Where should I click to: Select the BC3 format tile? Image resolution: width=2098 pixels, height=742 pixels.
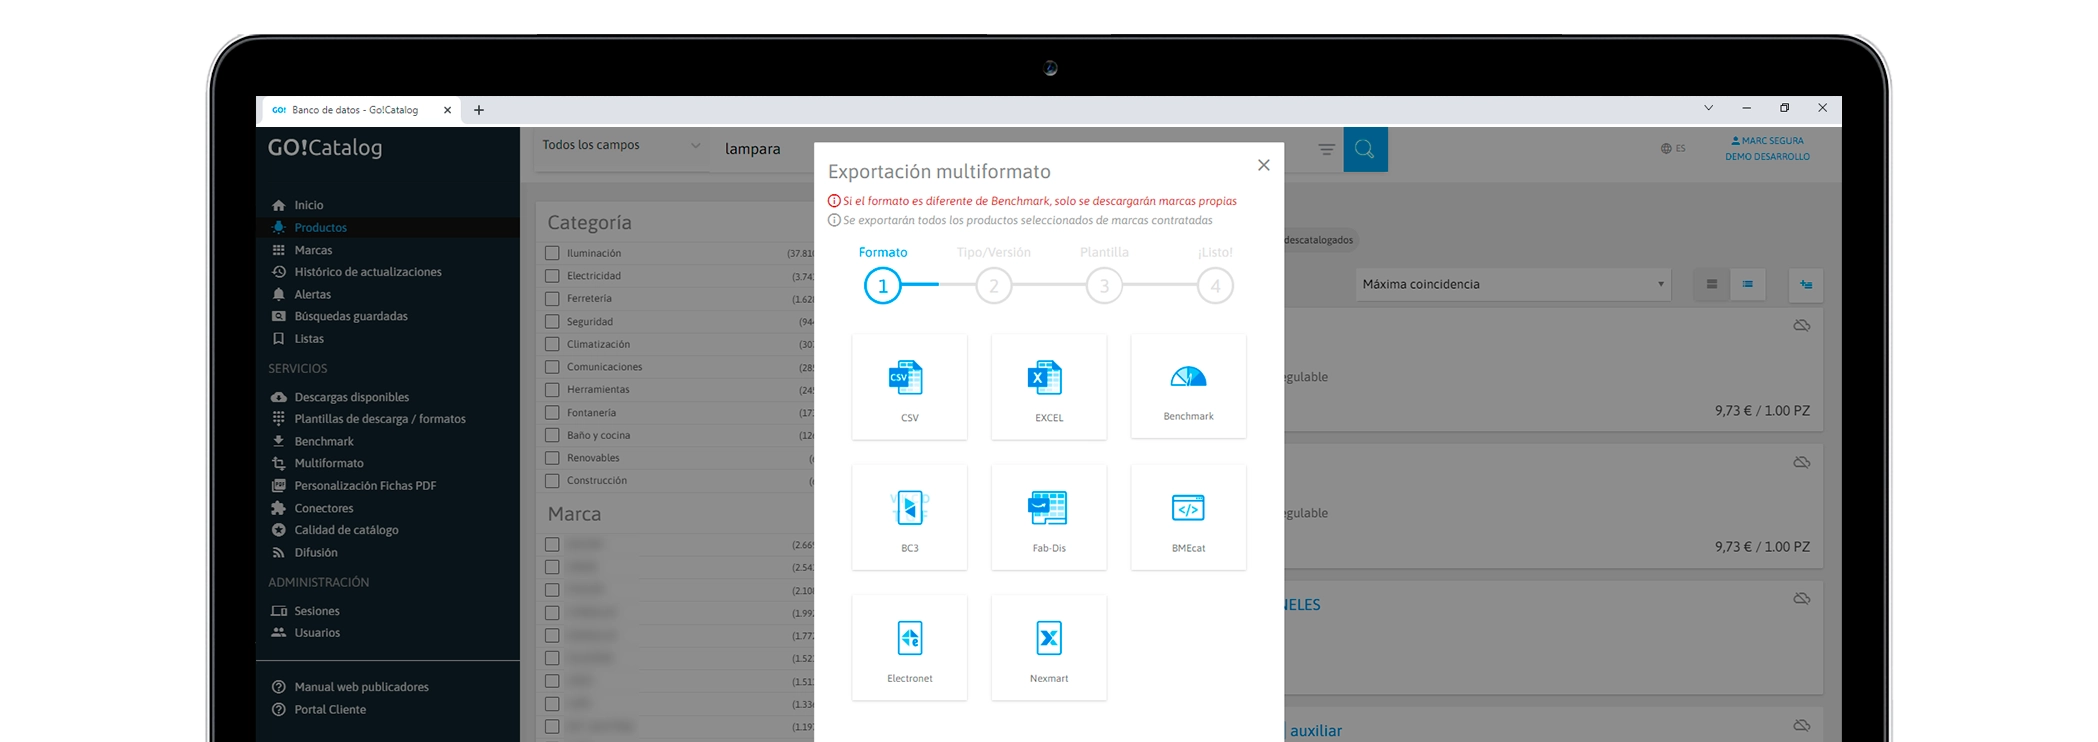(909, 517)
